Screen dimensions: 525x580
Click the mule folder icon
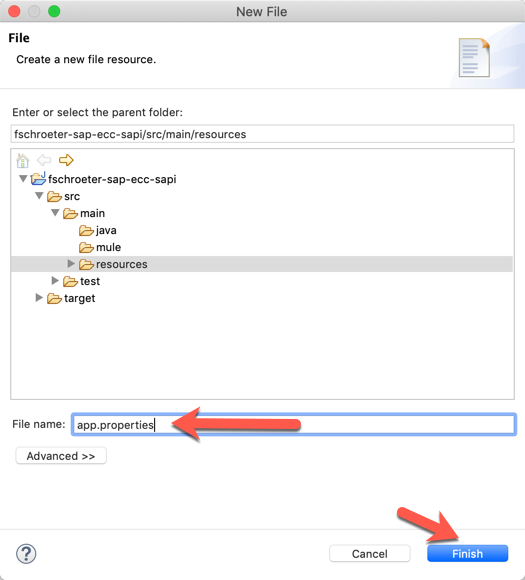pyautogui.click(x=86, y=247)
